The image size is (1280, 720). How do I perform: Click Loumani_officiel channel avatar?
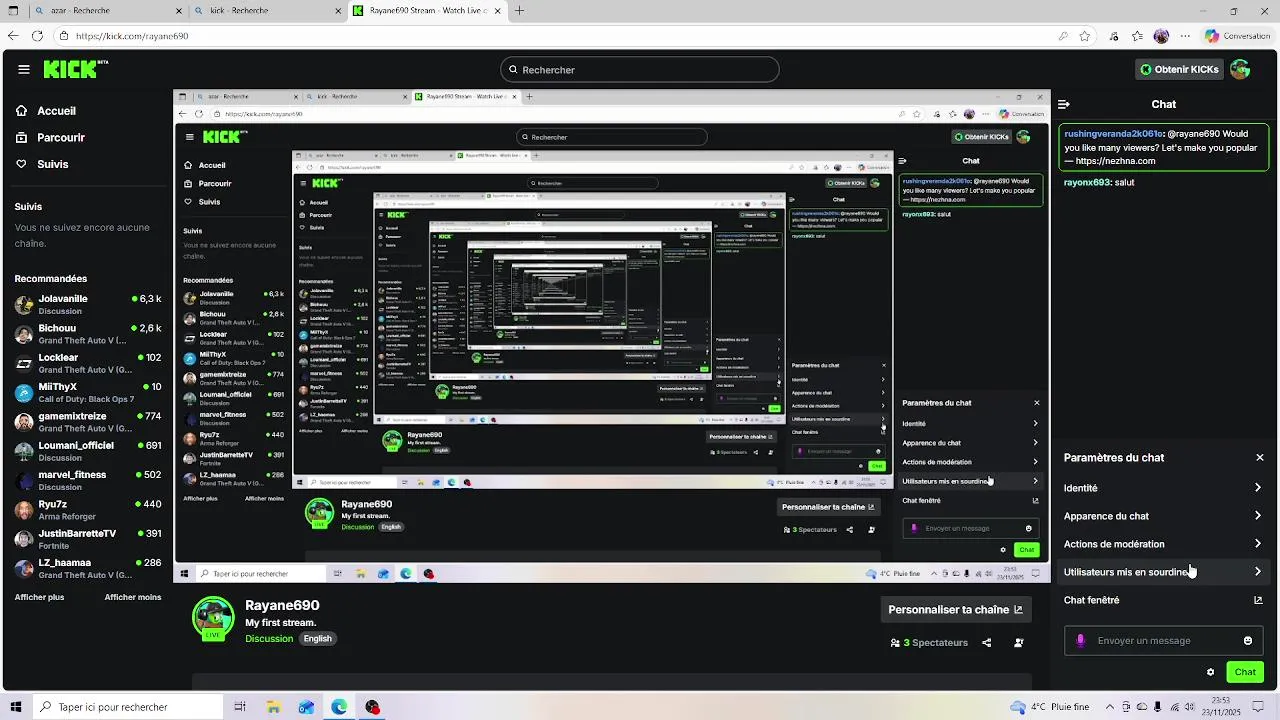[24, 451]
